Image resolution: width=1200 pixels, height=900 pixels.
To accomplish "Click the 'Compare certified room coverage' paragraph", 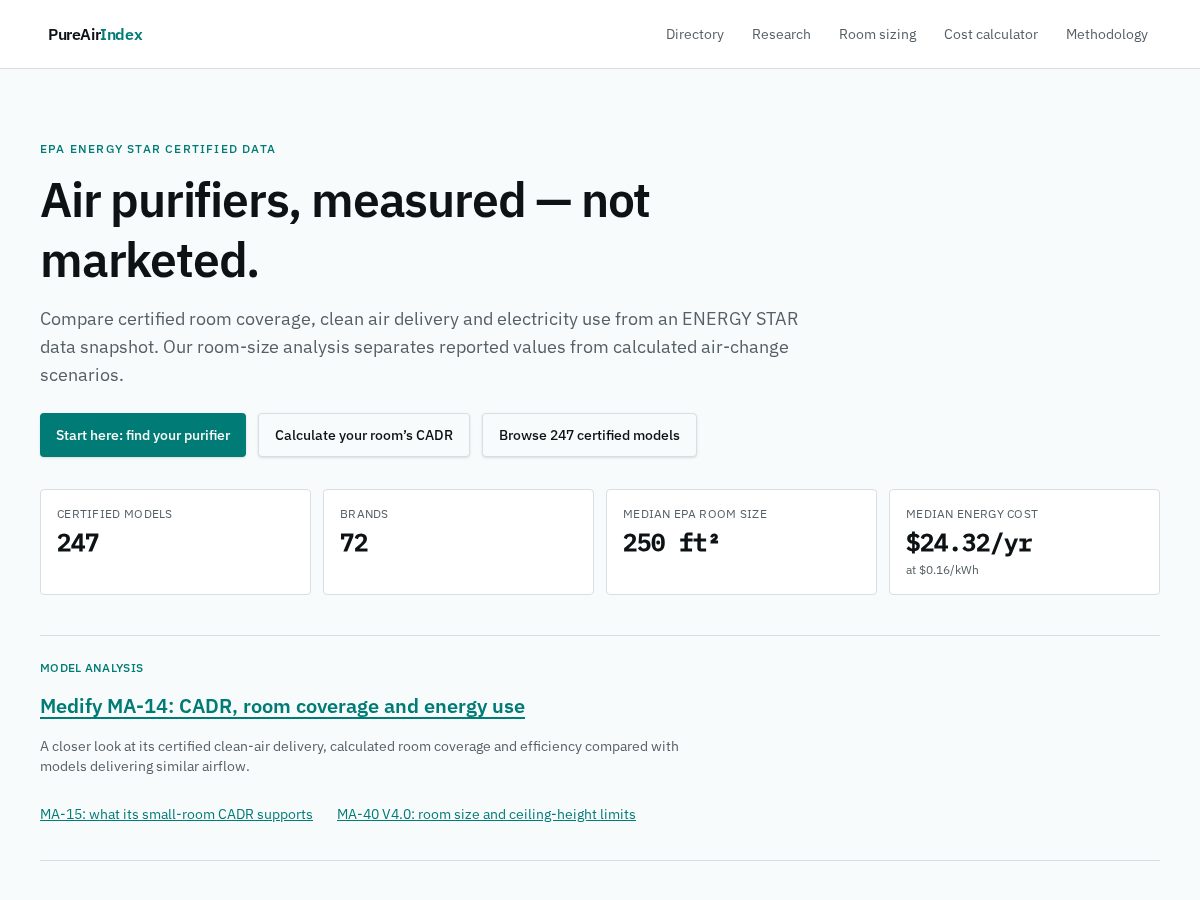I will pos(419,347).
